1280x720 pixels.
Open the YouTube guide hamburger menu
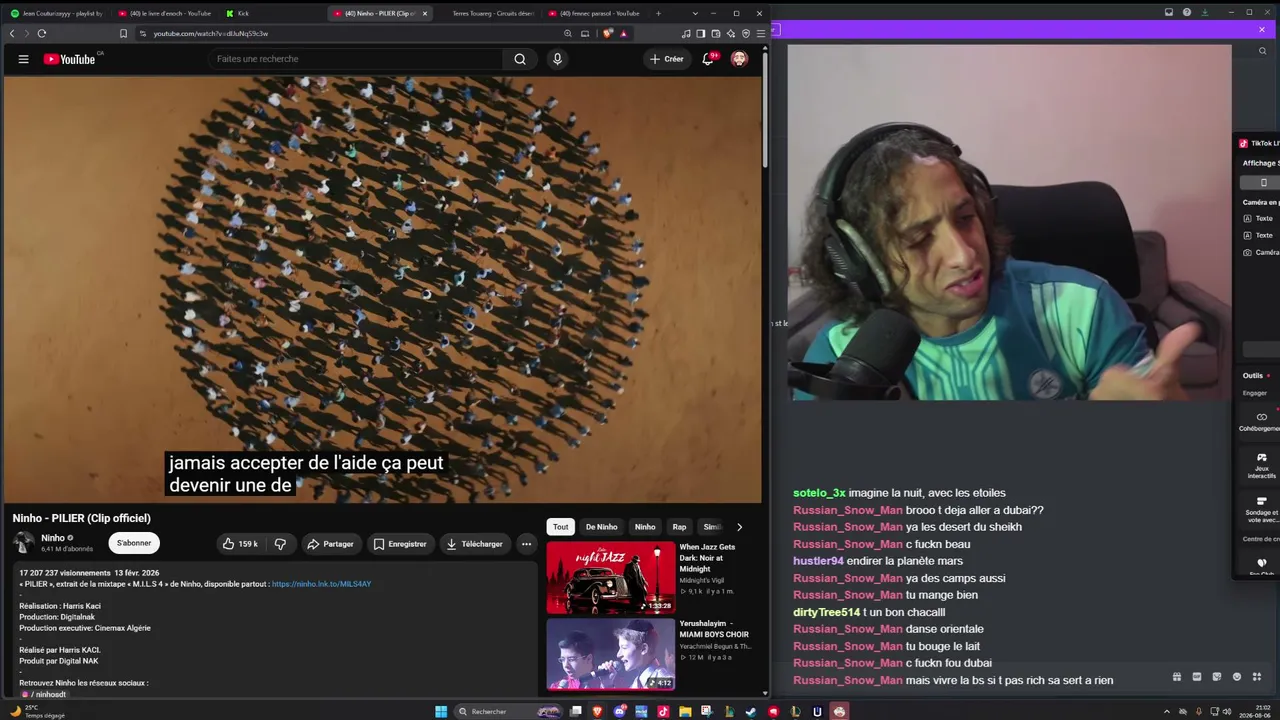point(23,59)
